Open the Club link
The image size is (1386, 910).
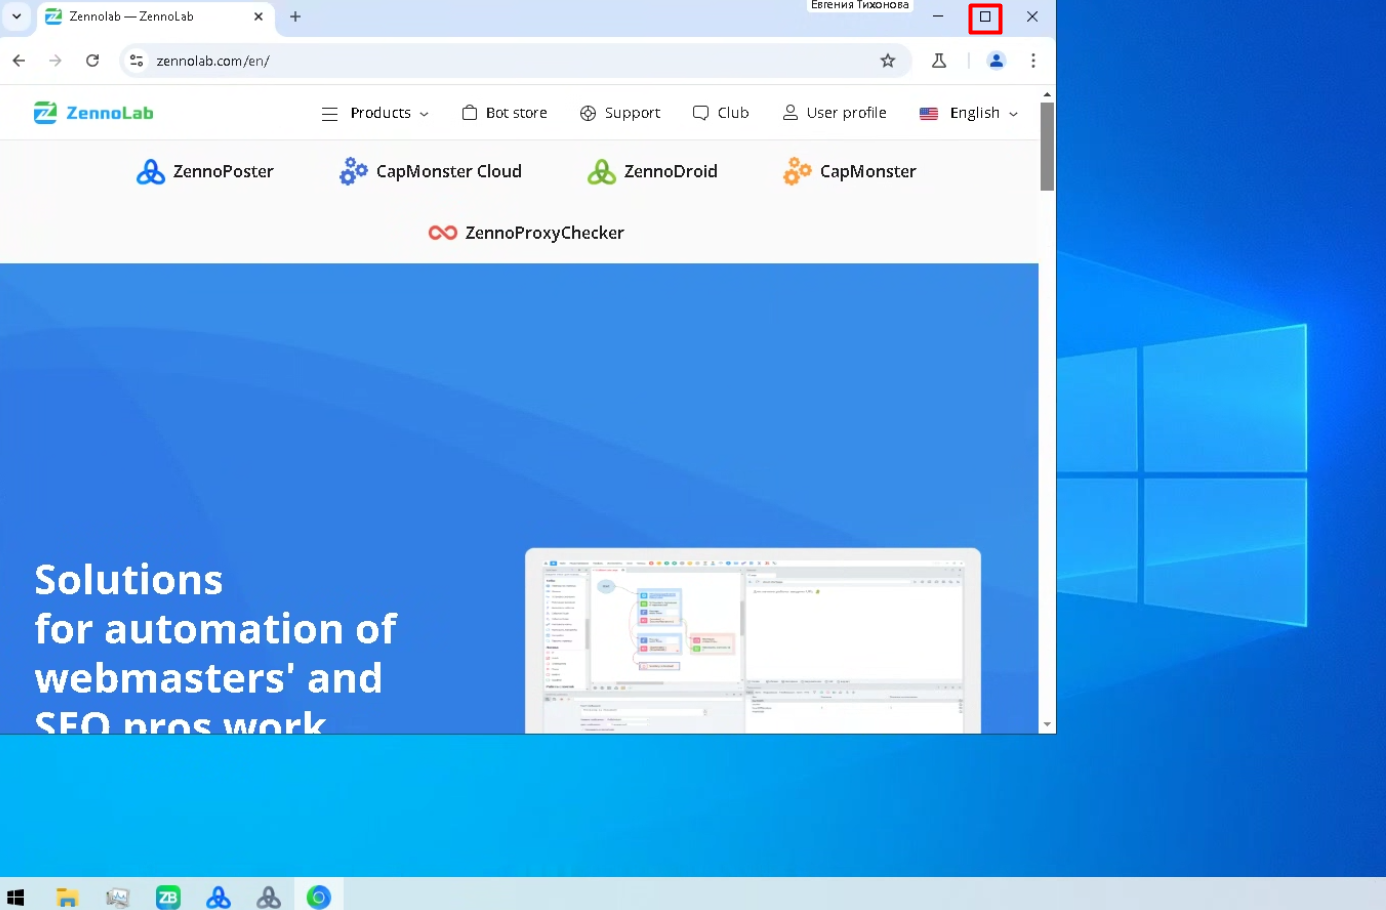[x=721, y=113]
